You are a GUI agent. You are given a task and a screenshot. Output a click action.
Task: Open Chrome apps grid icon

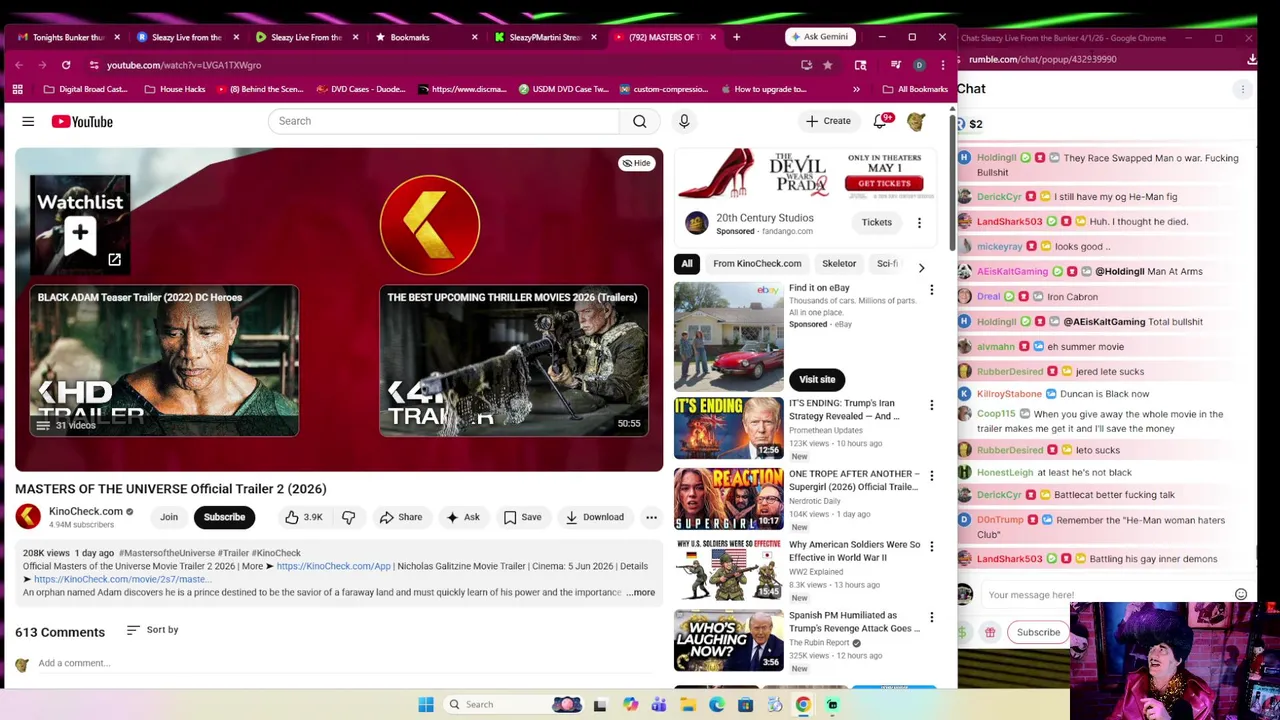point(17,89)
